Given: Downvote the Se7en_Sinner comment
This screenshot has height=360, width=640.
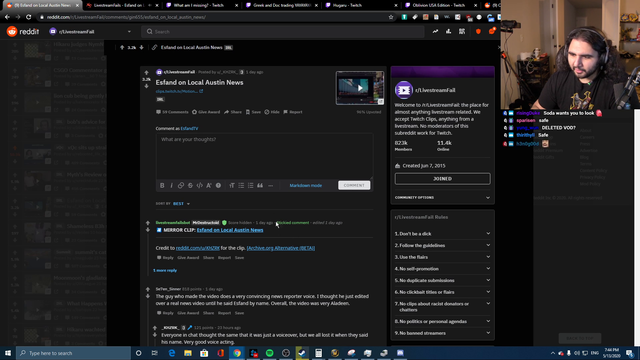Looking at the screenshot, I should tap(148, 296).
